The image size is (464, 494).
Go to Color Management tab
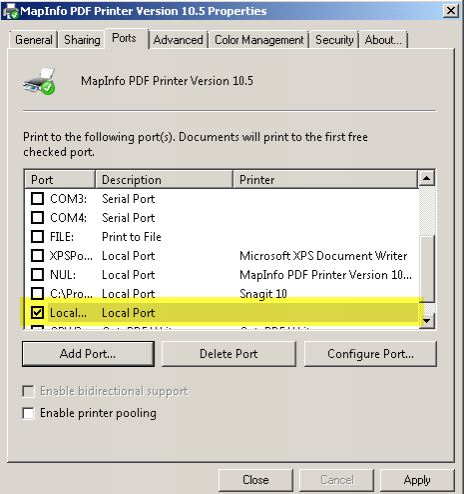pyautogui.click(x=259, y=40)
